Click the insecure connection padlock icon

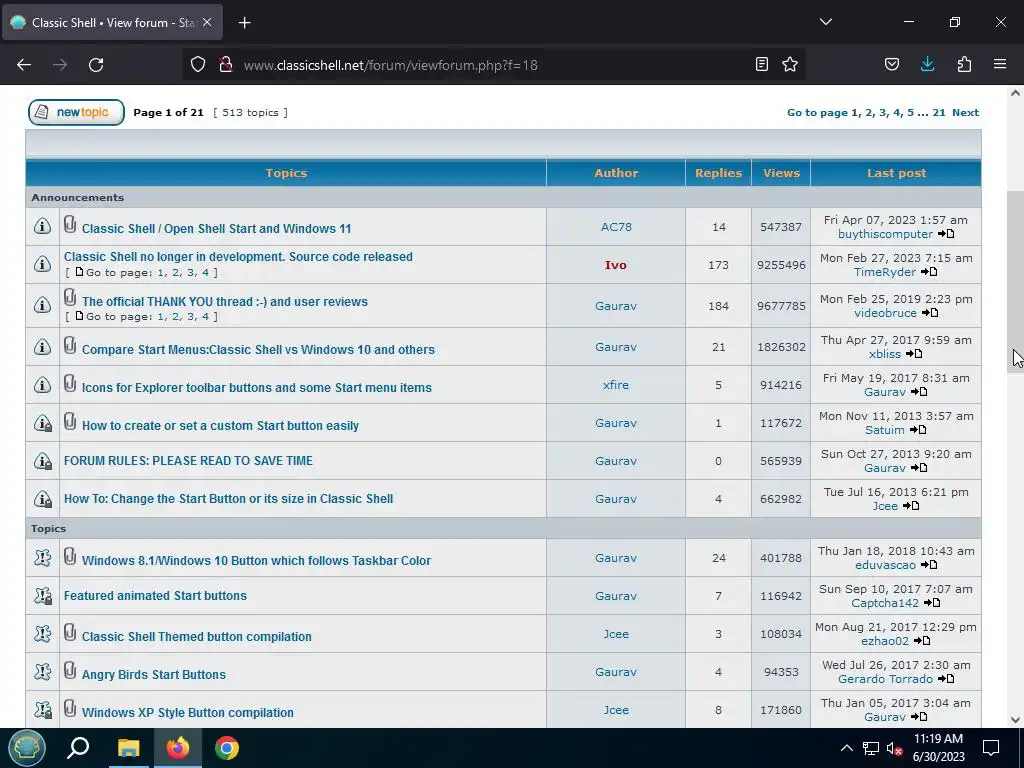point(226,64)
